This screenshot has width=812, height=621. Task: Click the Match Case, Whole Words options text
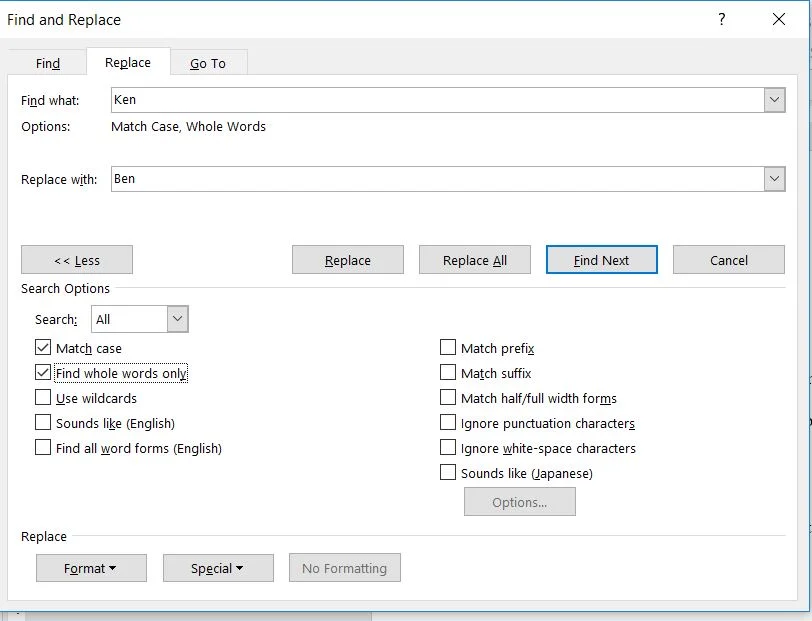188,126
